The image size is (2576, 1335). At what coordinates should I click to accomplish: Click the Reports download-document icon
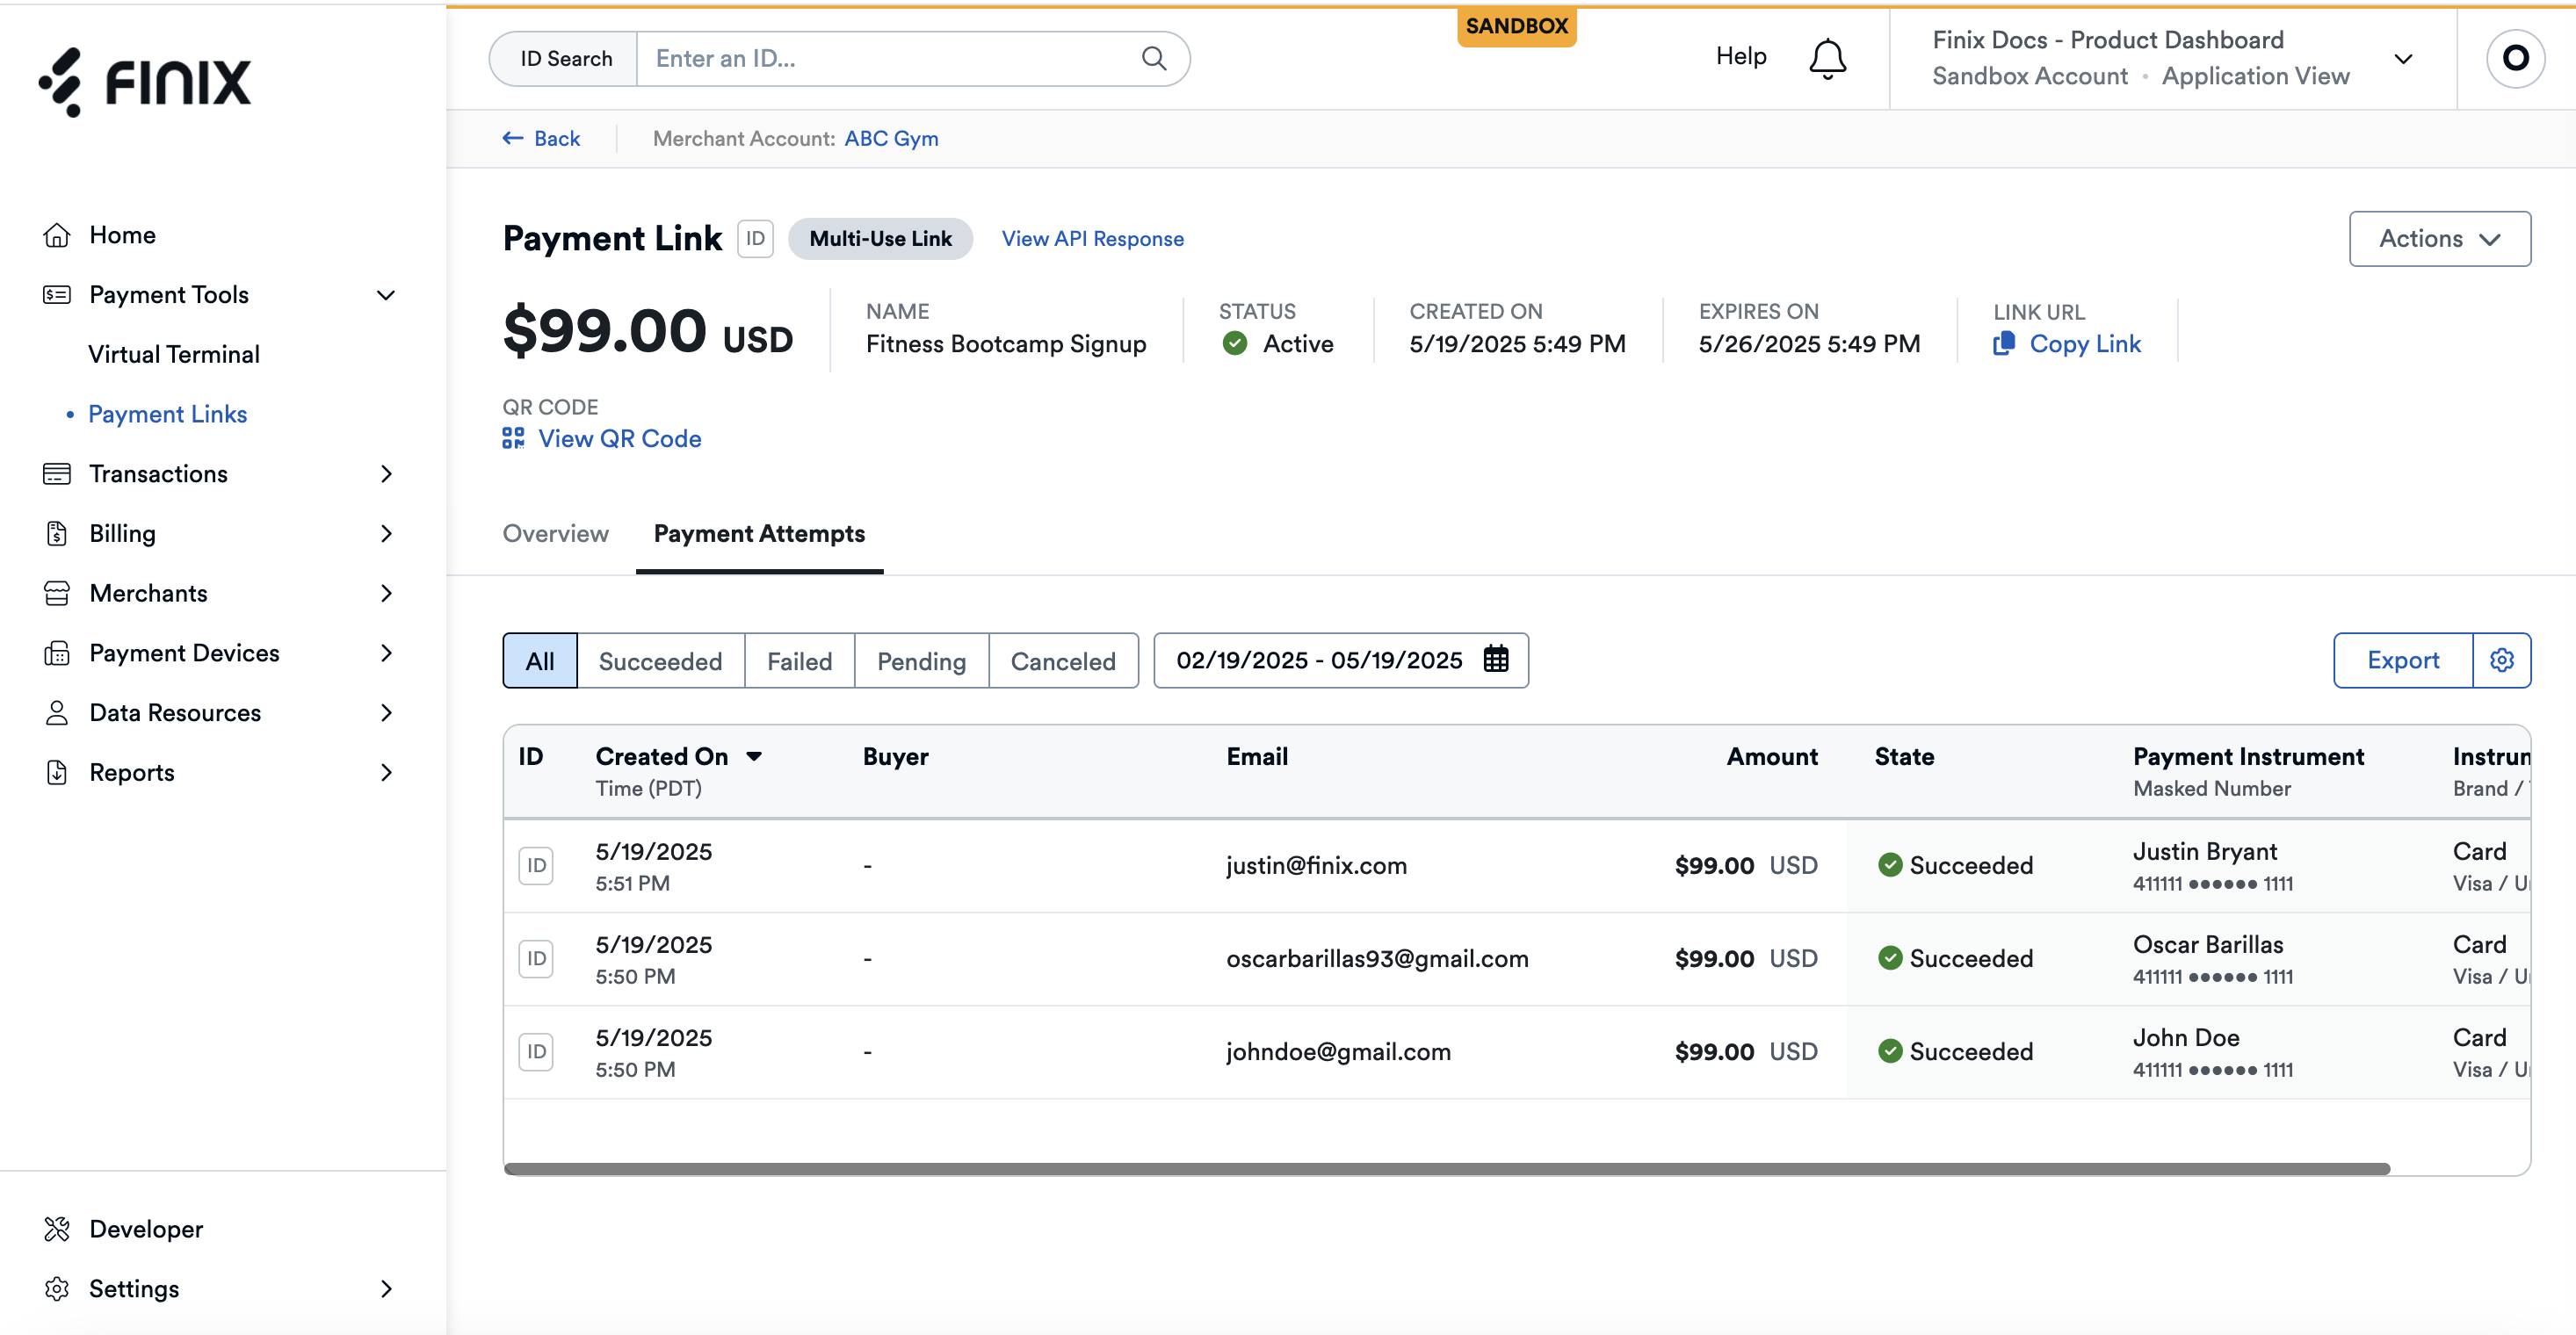57,773
